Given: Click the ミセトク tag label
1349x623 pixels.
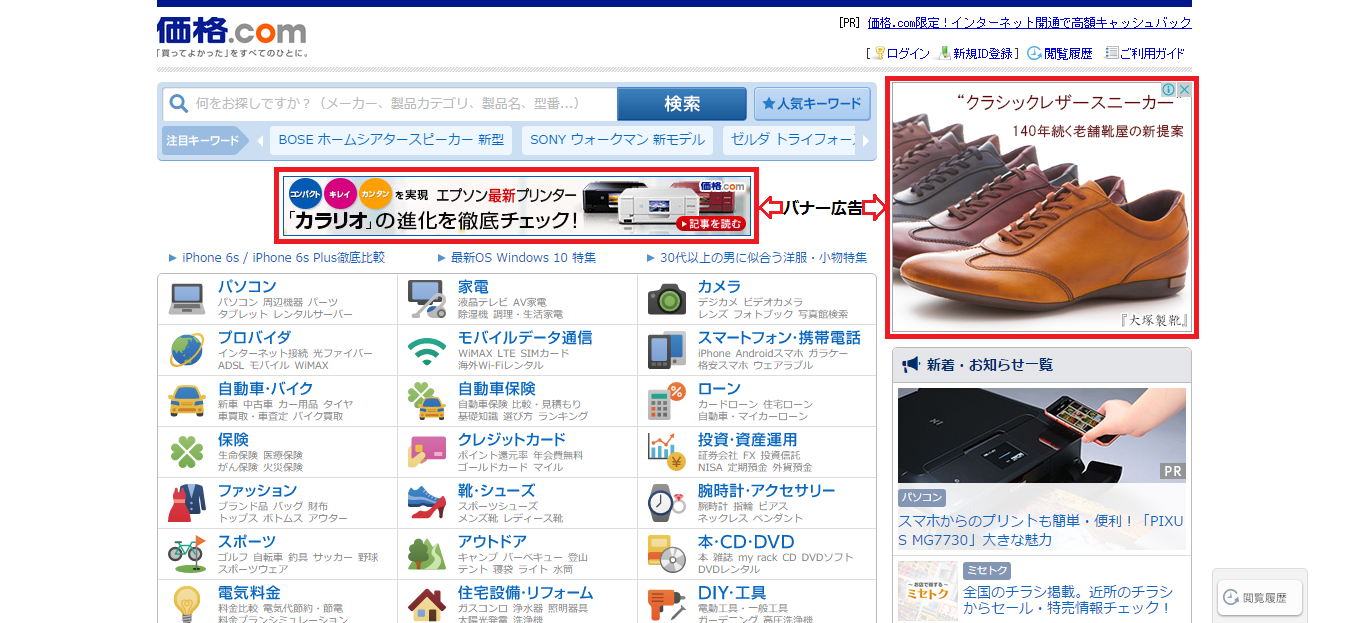Looking at the screenshot, I should coord(986,570).
